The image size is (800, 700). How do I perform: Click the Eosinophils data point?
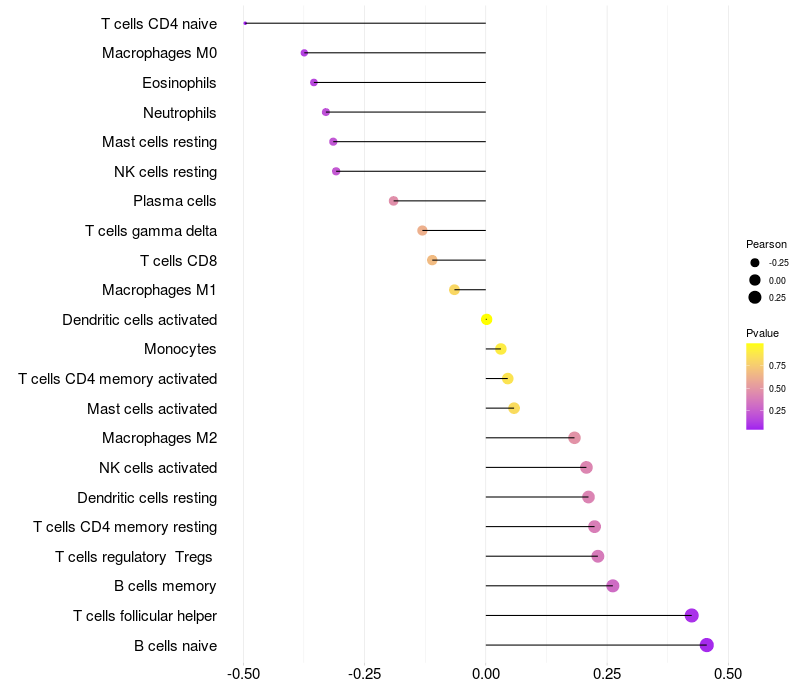pyautogui.click(x=314, y=83)
